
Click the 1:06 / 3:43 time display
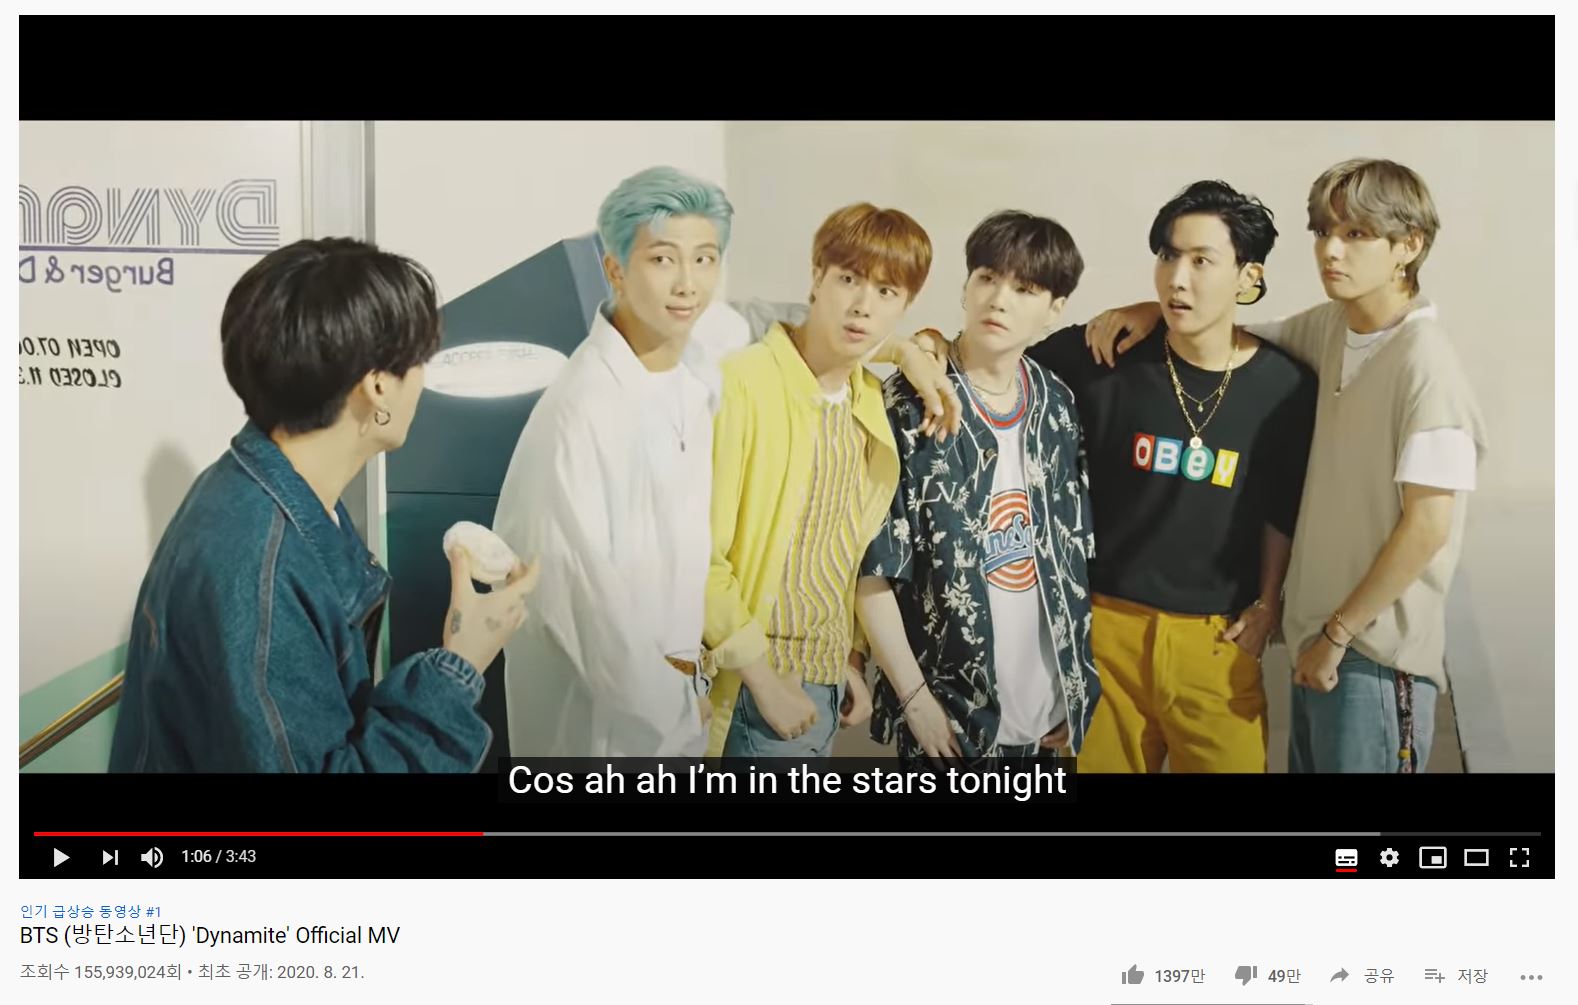tap(218, 857)
